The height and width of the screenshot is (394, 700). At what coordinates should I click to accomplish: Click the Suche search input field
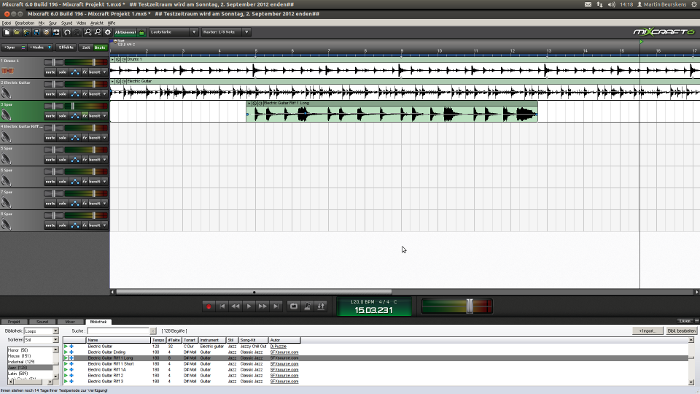[x=119, y=331]
